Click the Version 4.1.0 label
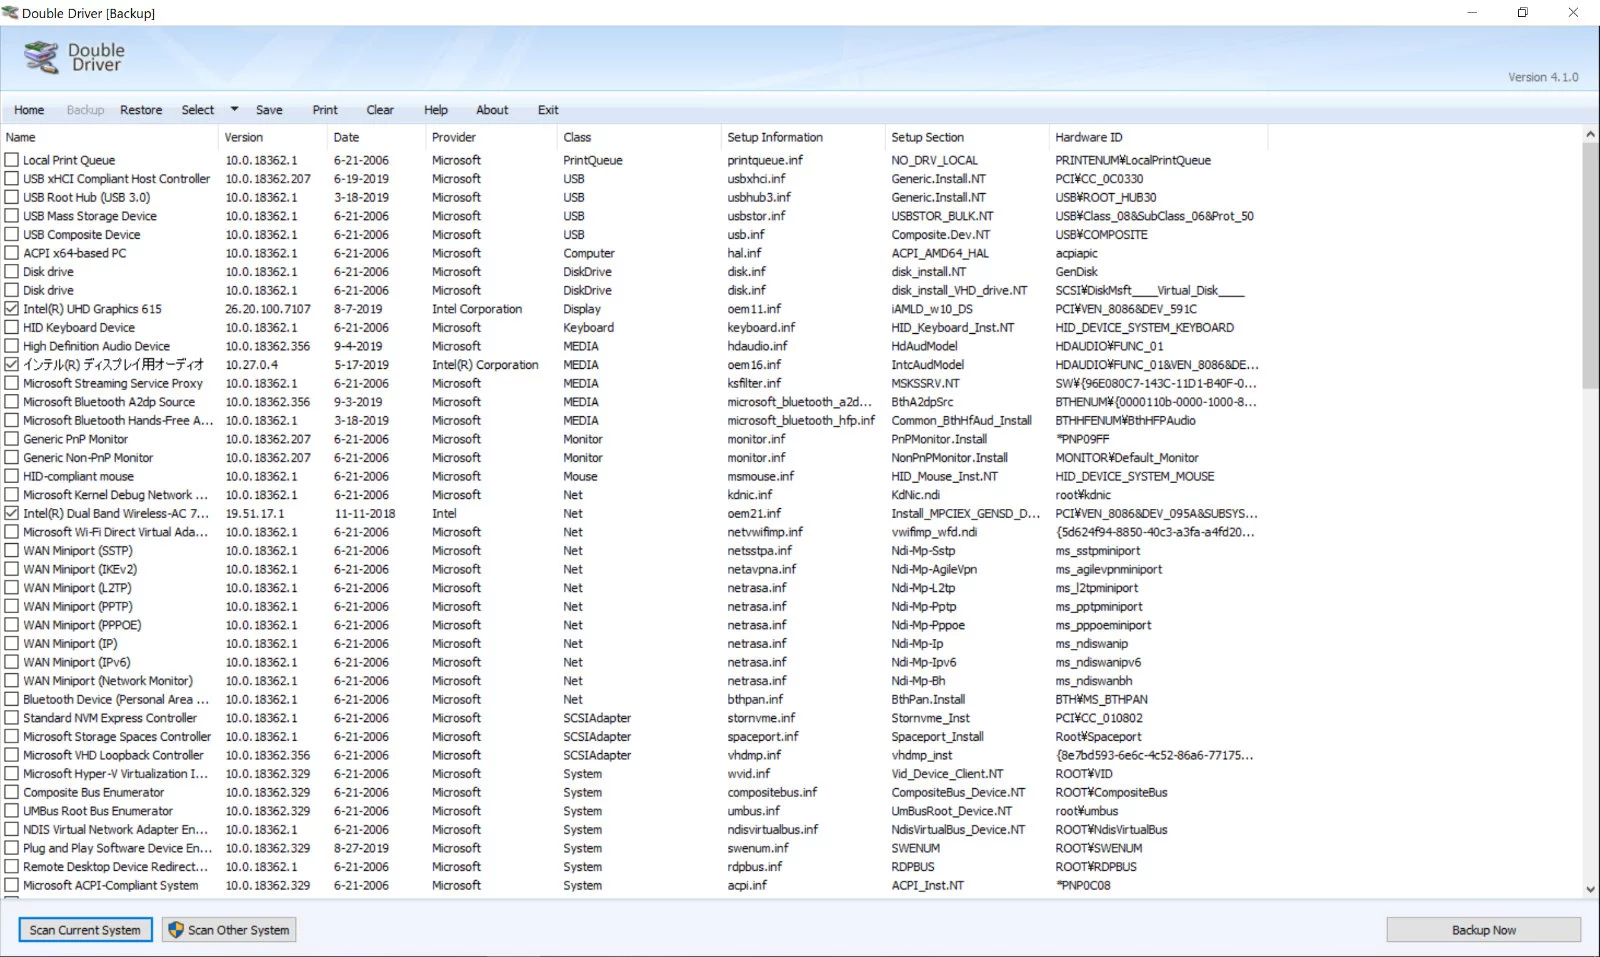This screenshot has height=957, width=1600. click(x=1543, y=77)
